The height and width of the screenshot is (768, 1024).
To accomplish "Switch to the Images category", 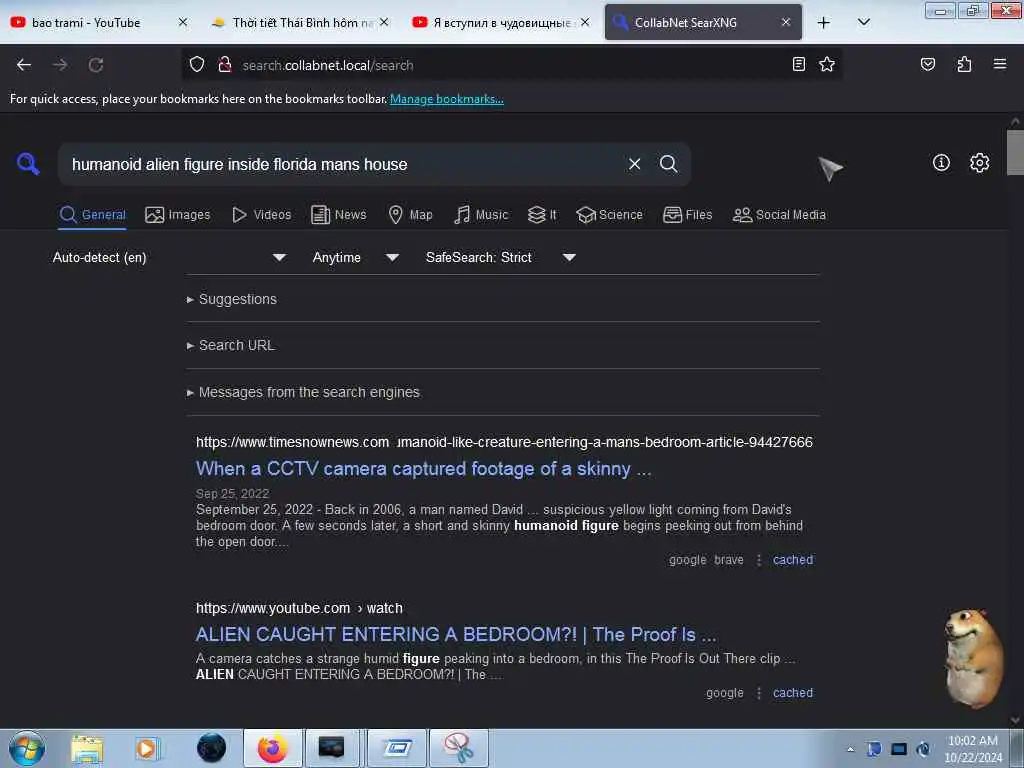I will [x=178, y=215].
